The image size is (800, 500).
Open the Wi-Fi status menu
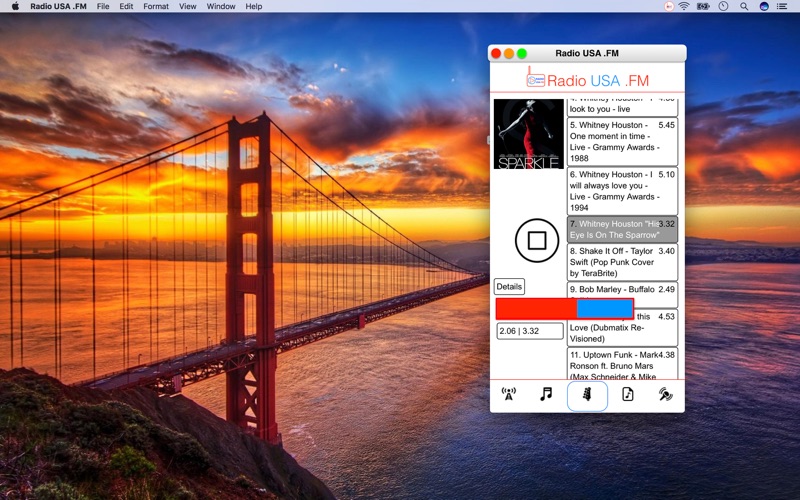[x=684, y=6]
